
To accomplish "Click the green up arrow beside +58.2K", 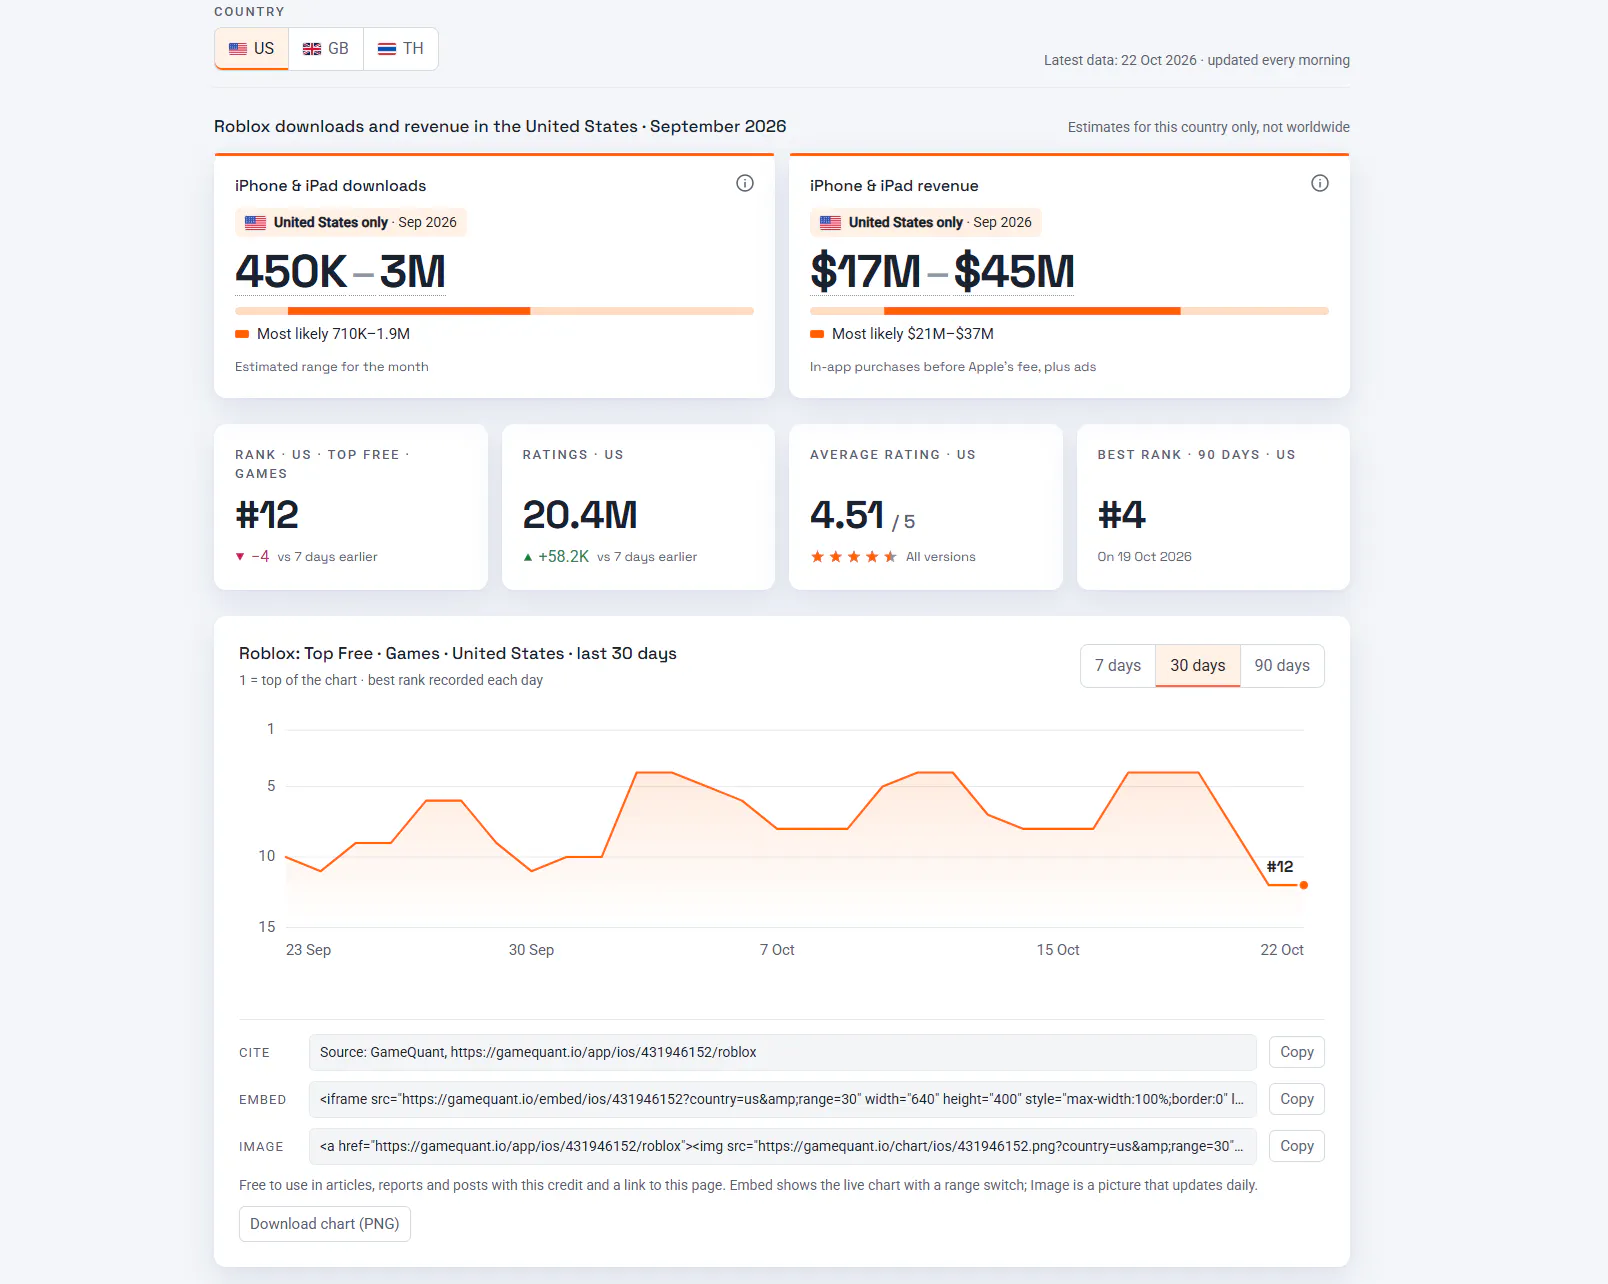I will 528,557.
